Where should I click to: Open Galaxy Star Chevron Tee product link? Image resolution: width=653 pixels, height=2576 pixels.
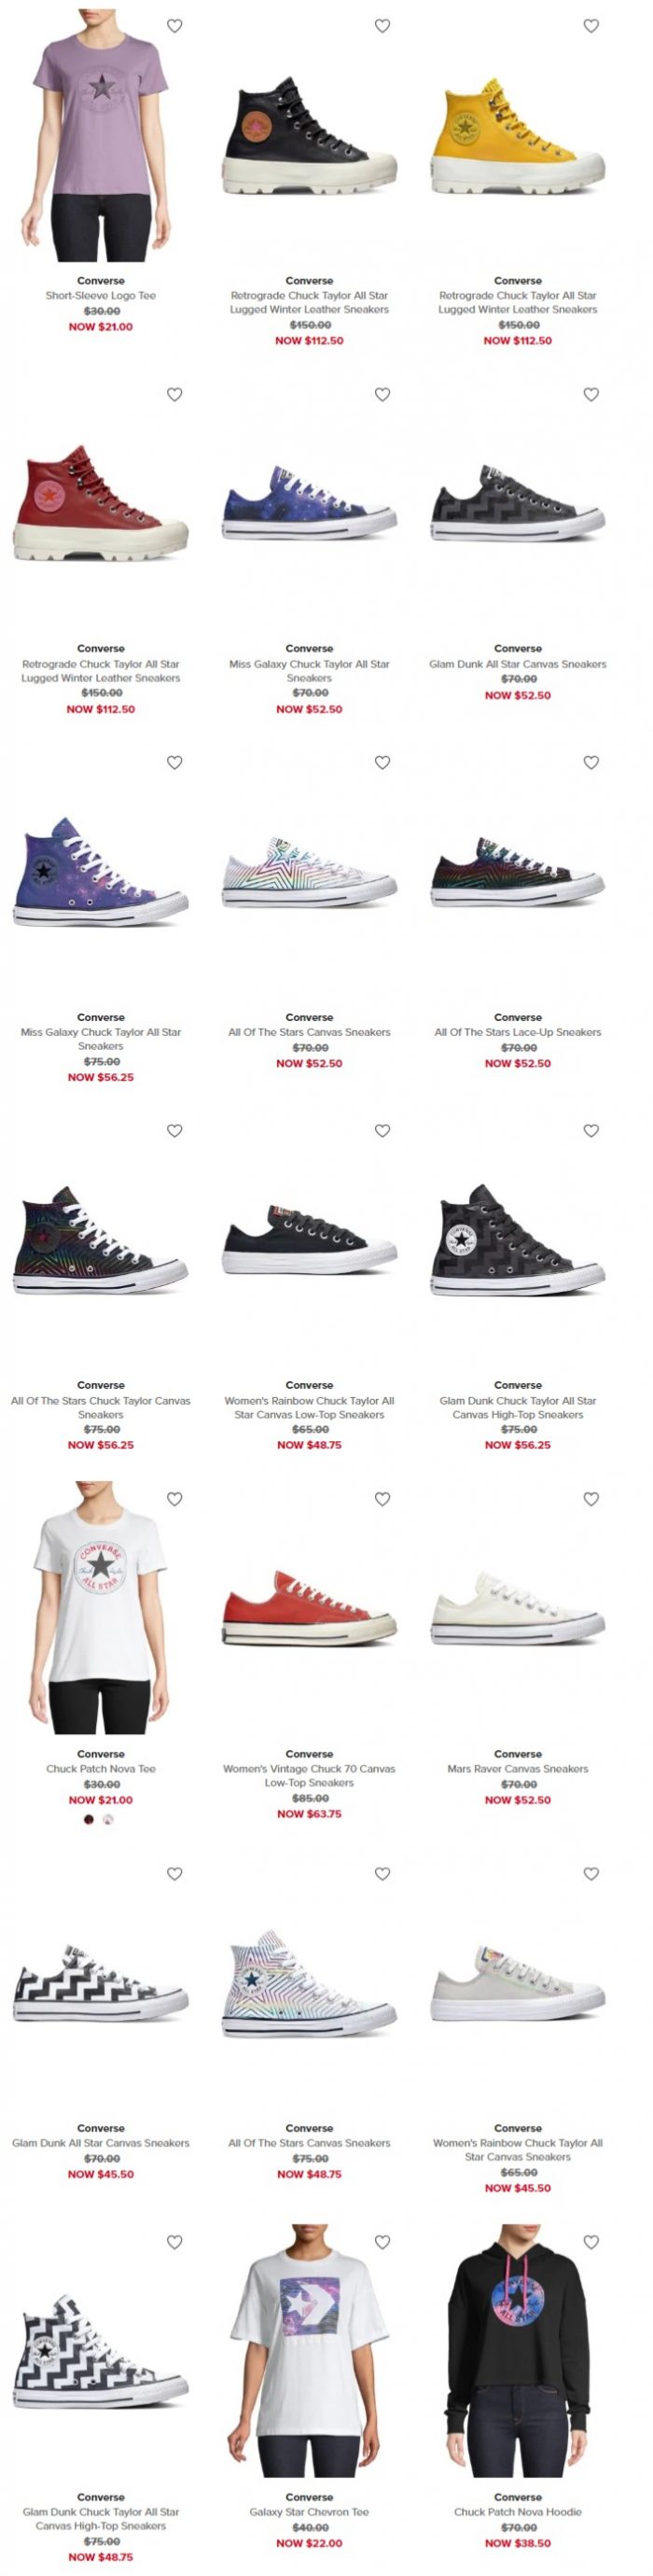tap(309, 2510)
